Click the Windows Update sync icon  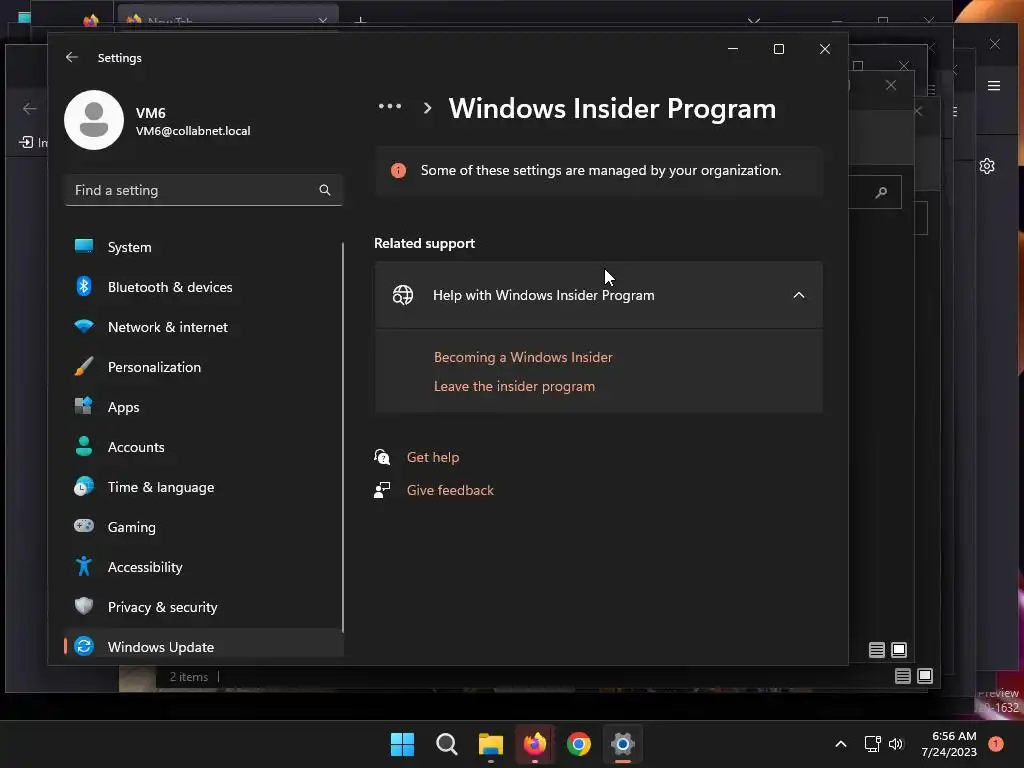click(x=84, y=646)
